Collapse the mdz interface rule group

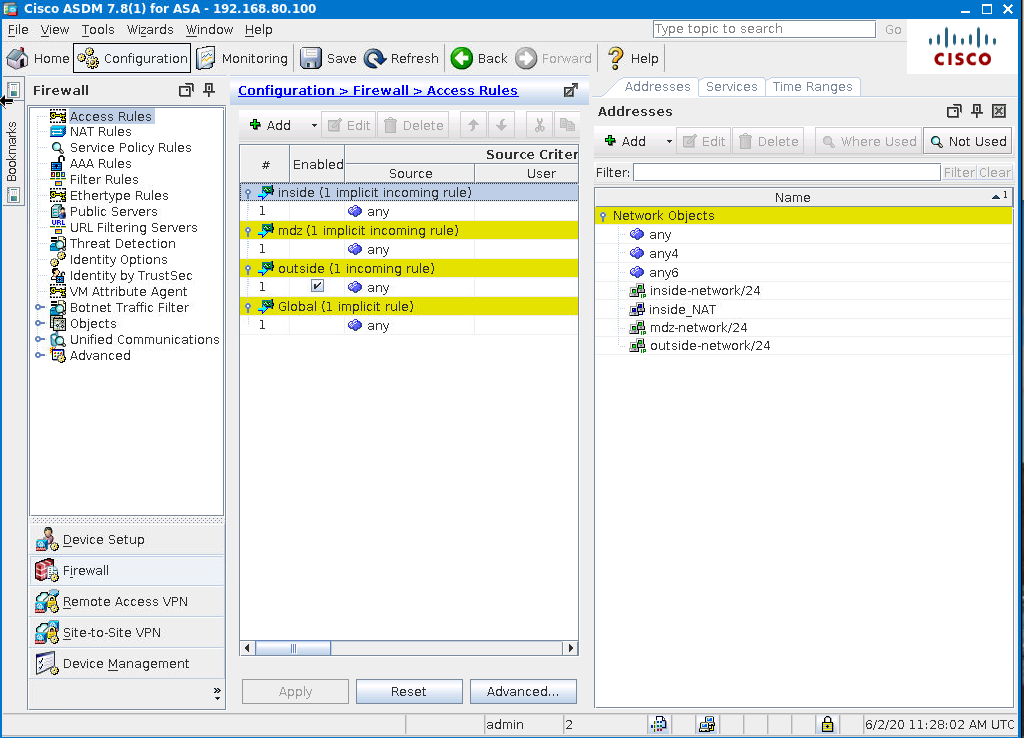248,231
